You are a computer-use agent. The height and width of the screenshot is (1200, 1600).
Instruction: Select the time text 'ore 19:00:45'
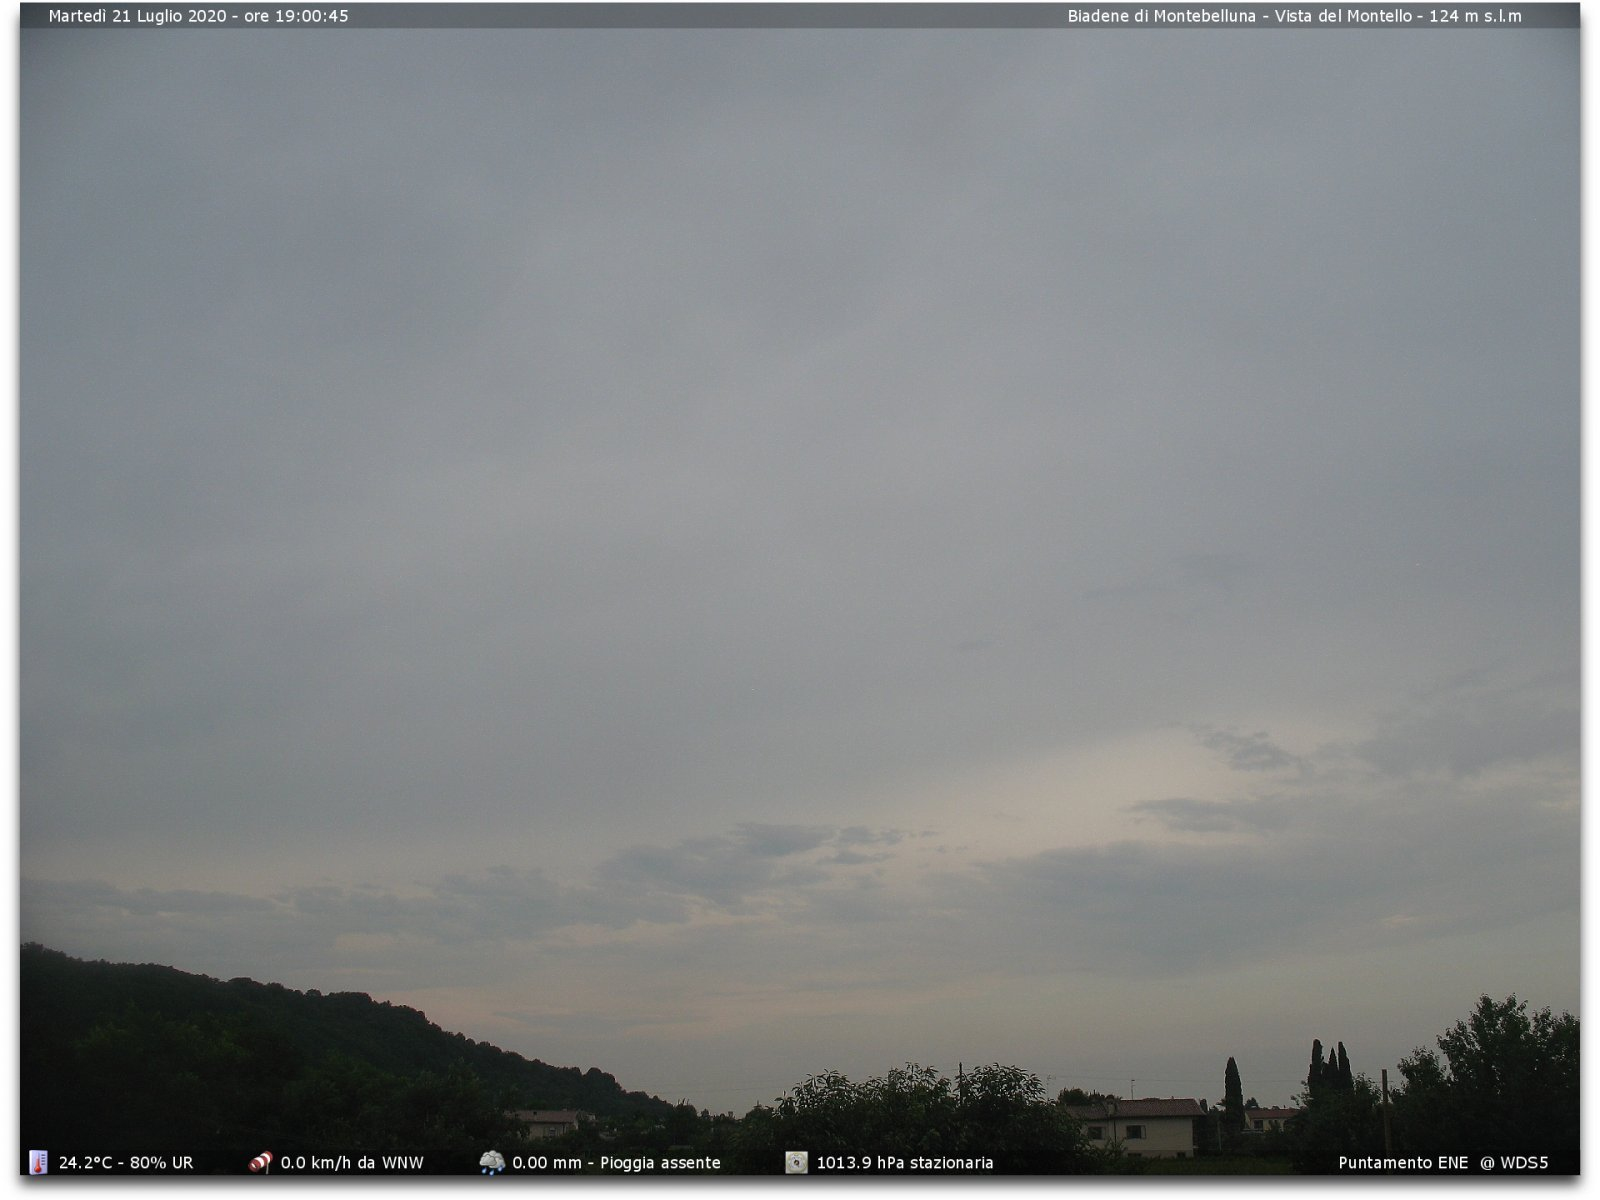pos(297,16)
